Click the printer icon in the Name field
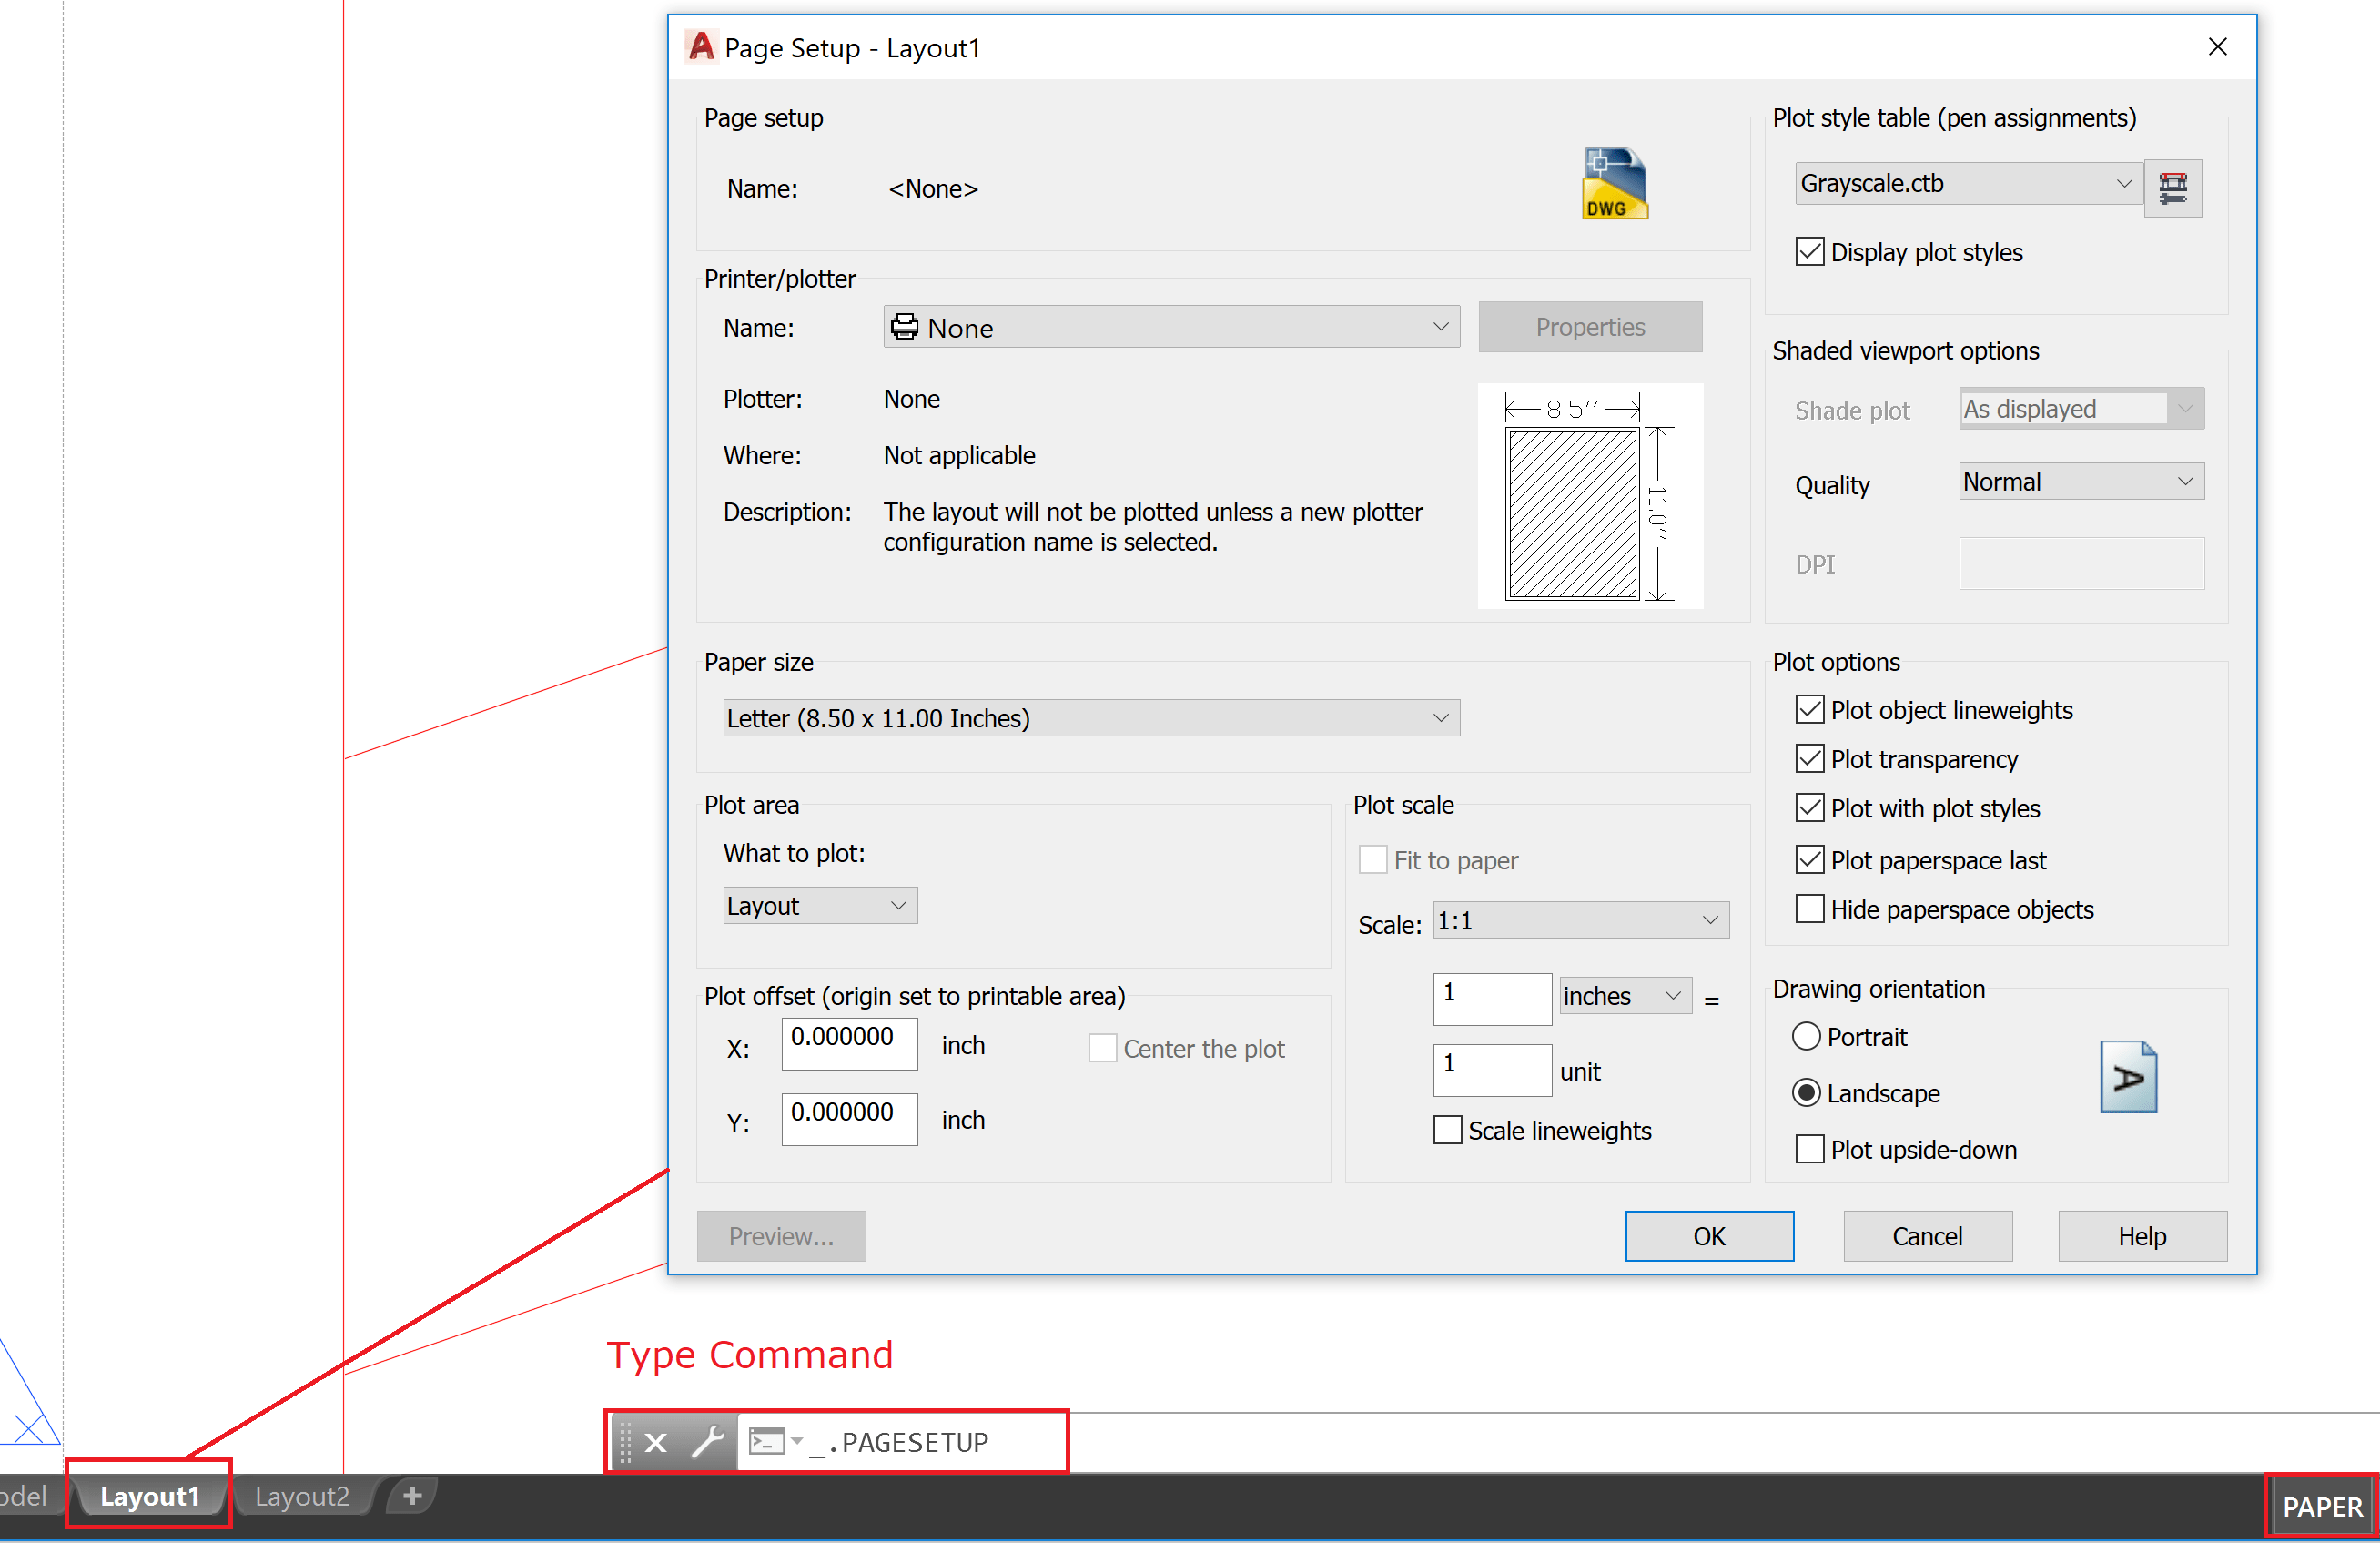2380x1543 pixels. coord(904,326)
